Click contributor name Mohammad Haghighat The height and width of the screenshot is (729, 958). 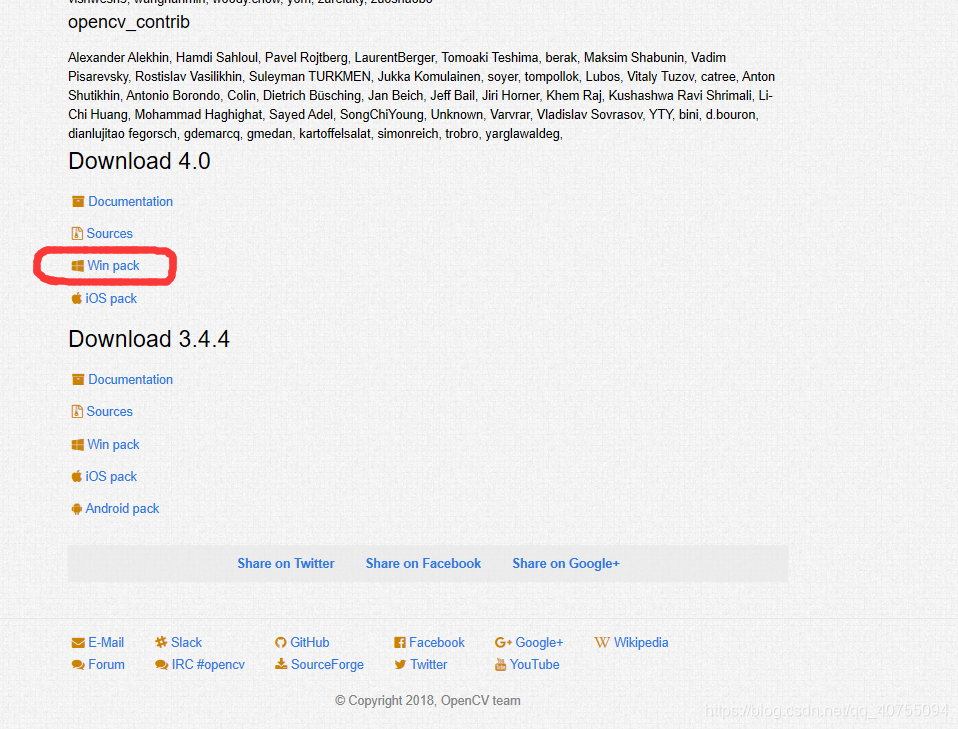[x=199, y=115]
